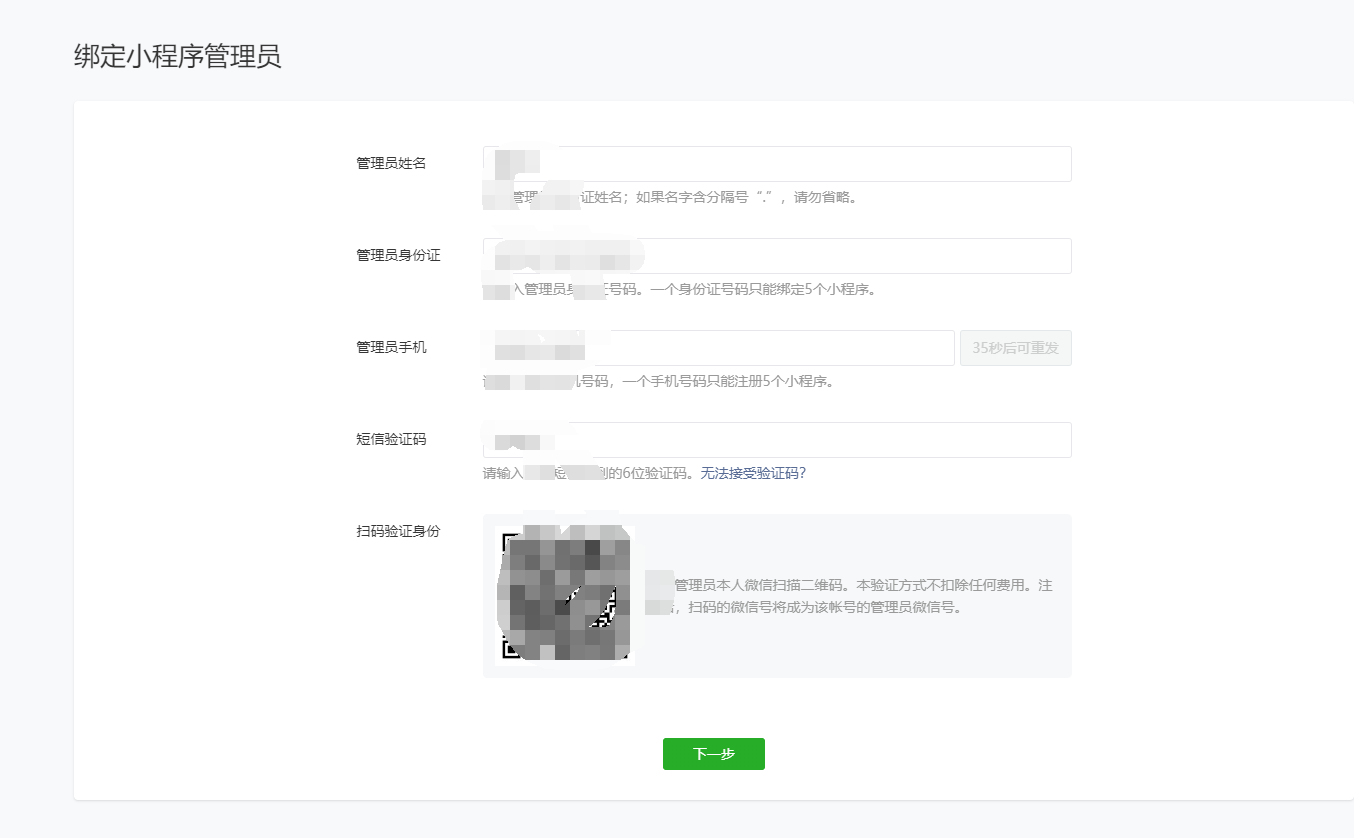Image resolution: width=1354 pixels, height=838 pixels.
Task: Click the green 下一步 button
Action: click(714, 754)
